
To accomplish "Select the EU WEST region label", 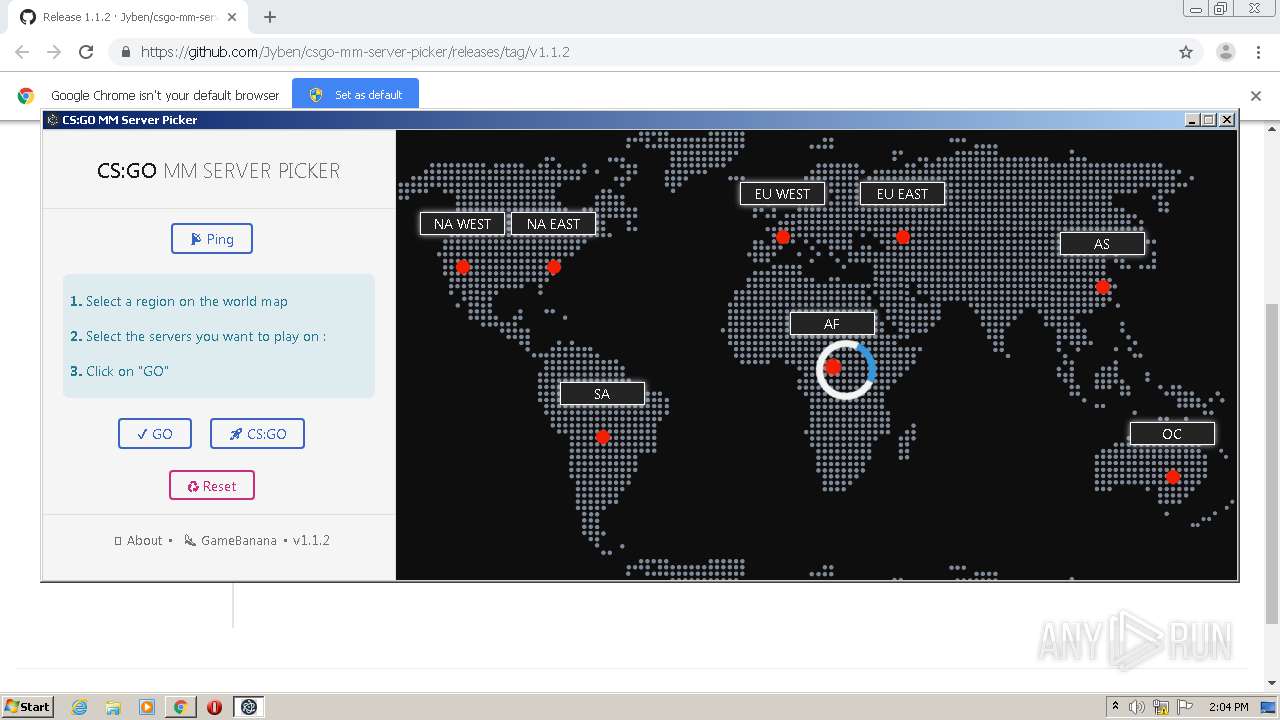I will [x=782, y=194].
